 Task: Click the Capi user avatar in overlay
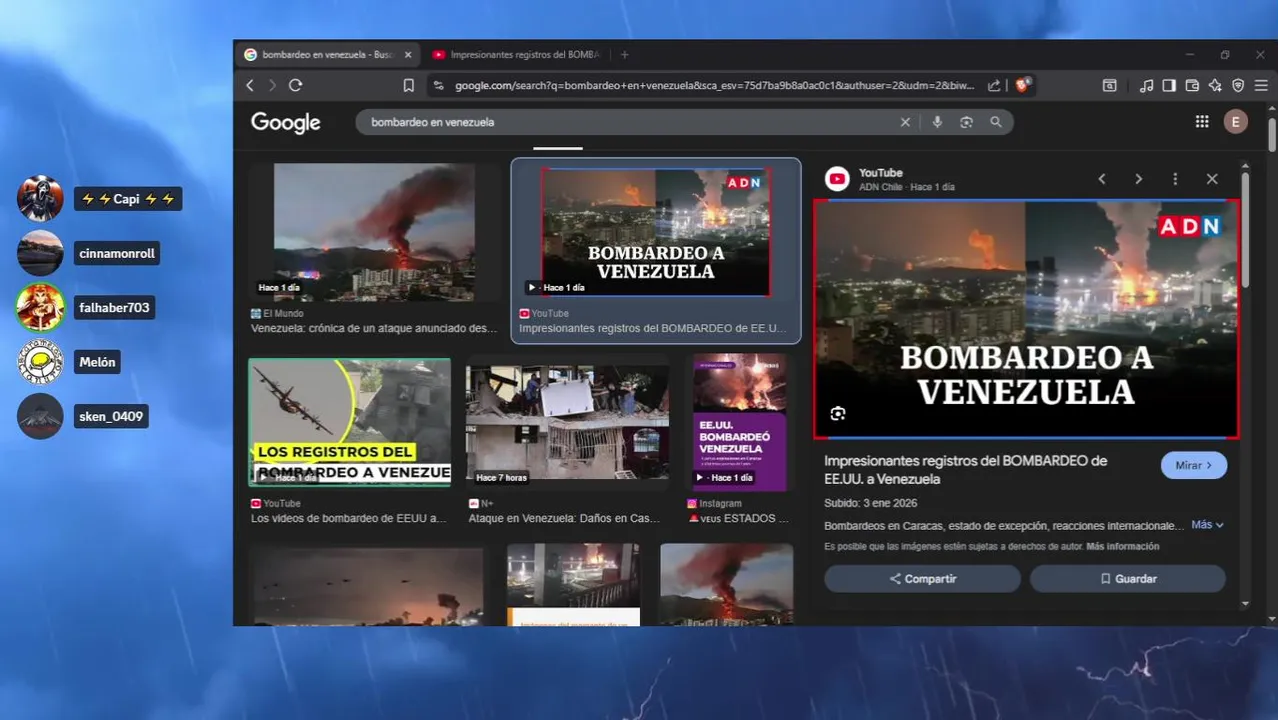click(40, 198)
